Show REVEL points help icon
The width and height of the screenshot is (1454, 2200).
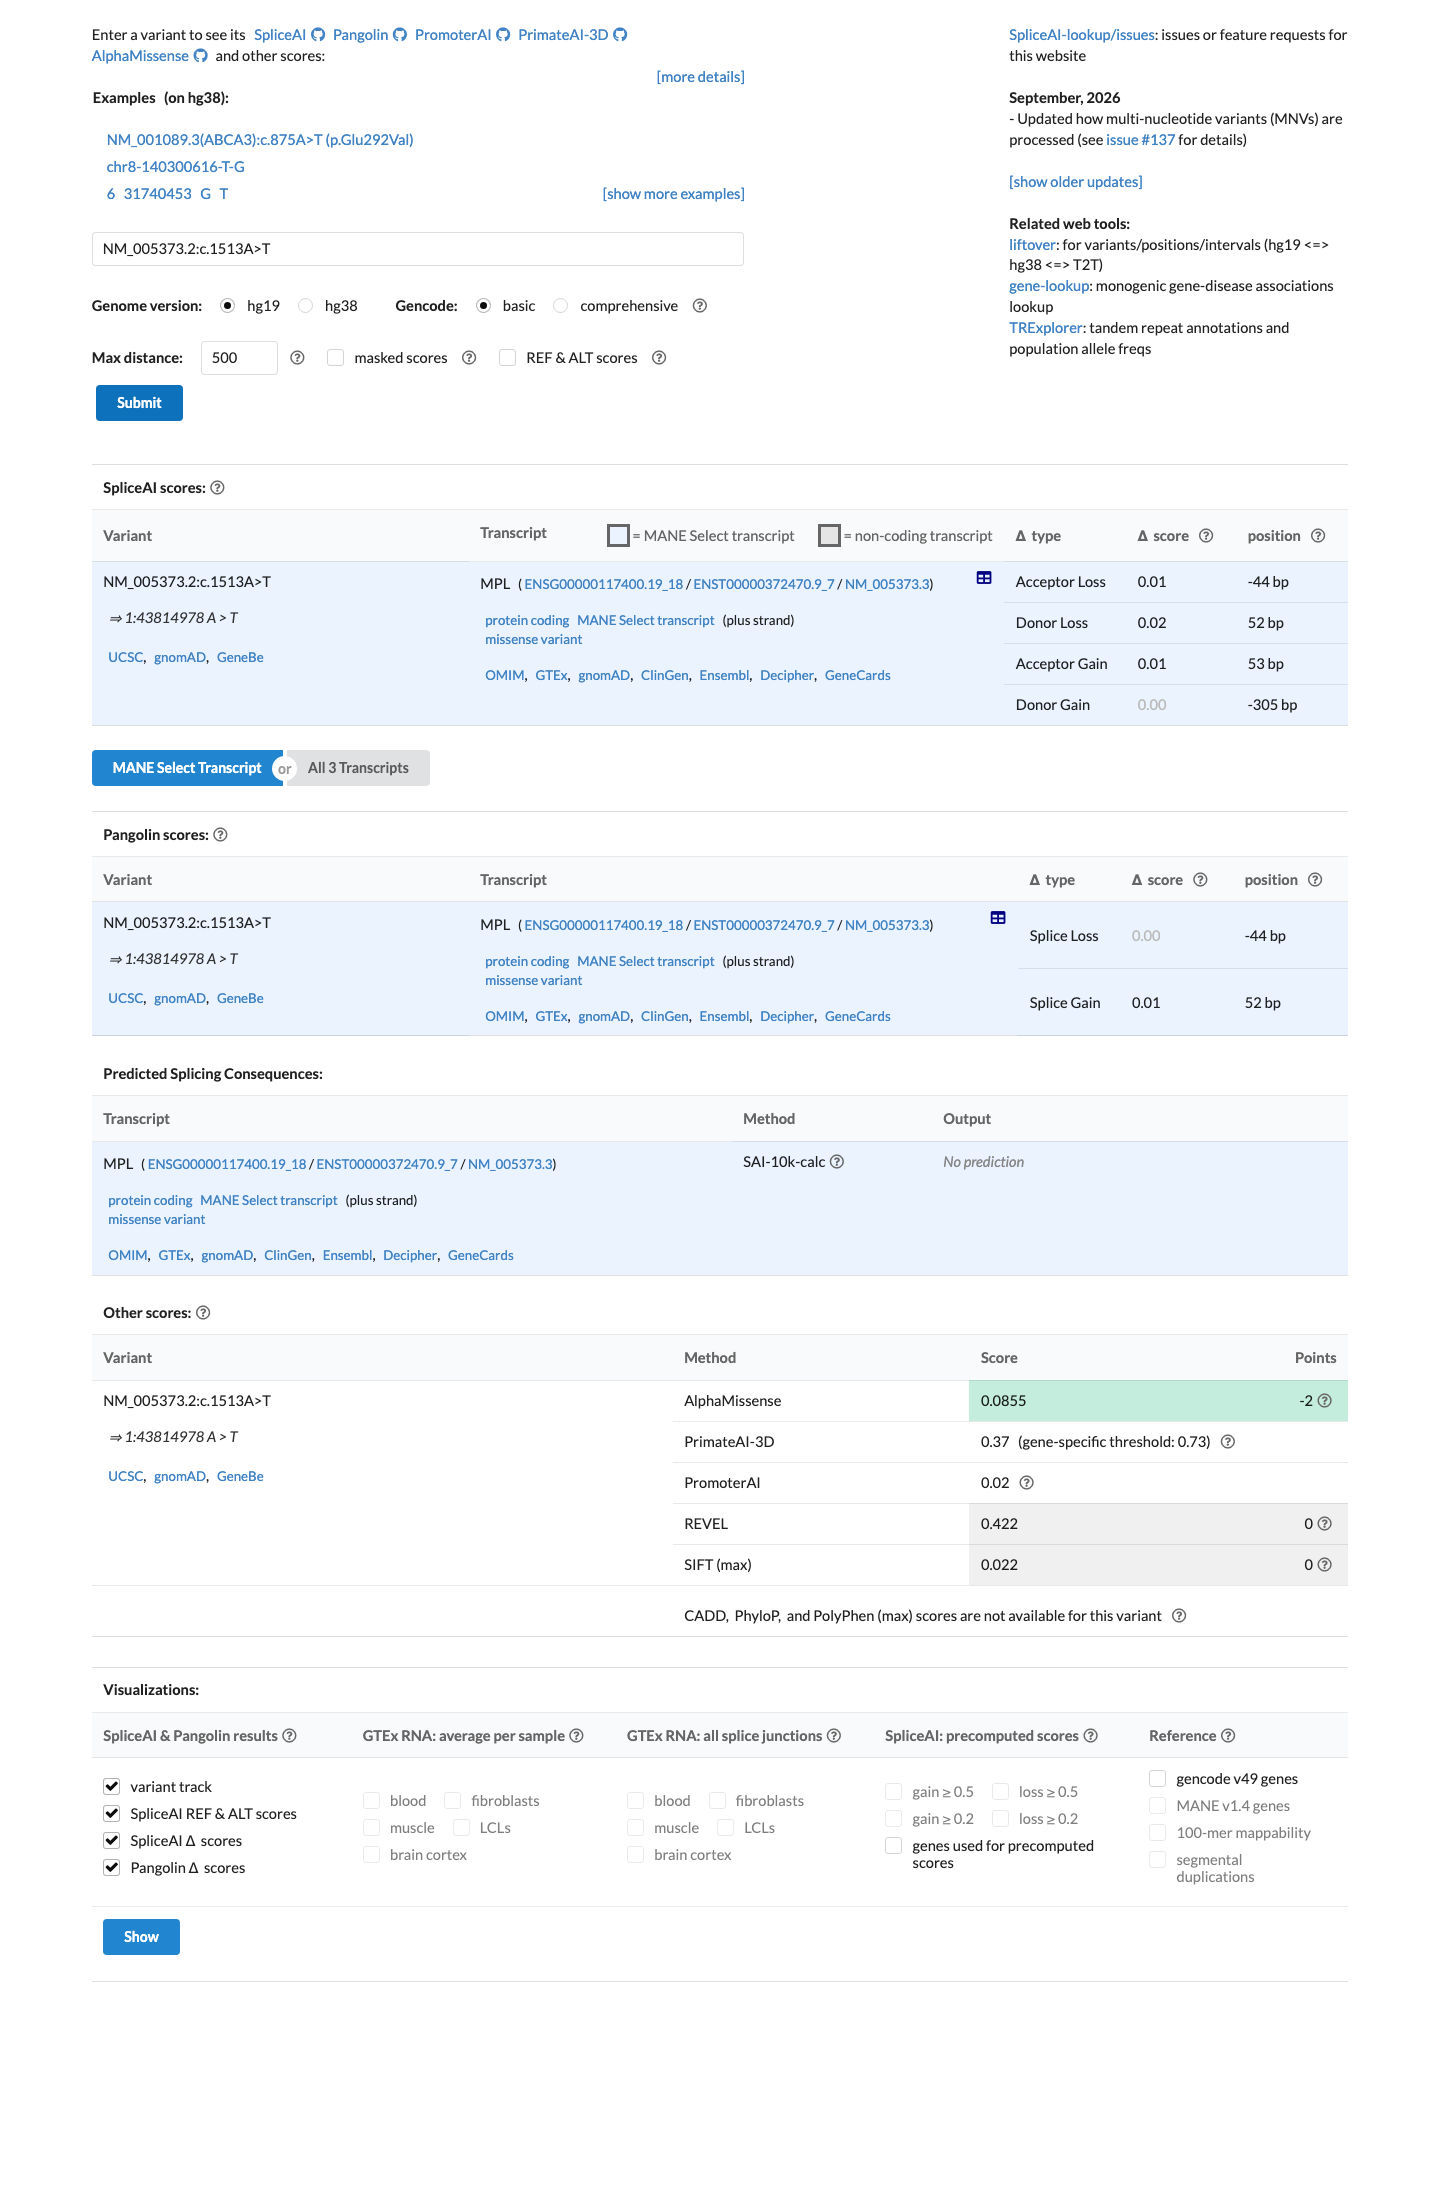click(x=1325, y=1524)
